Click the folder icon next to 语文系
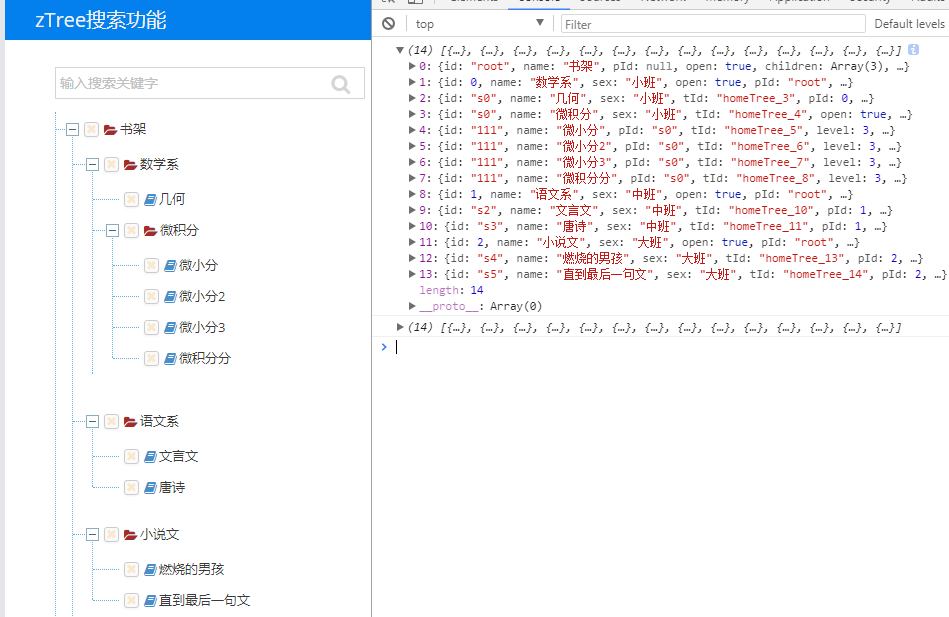The image size is (949, 617). point(130,421)
